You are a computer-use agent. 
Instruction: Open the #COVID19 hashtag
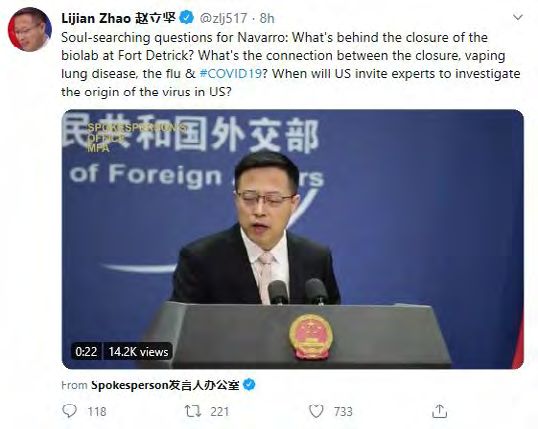tap(231, 73)
